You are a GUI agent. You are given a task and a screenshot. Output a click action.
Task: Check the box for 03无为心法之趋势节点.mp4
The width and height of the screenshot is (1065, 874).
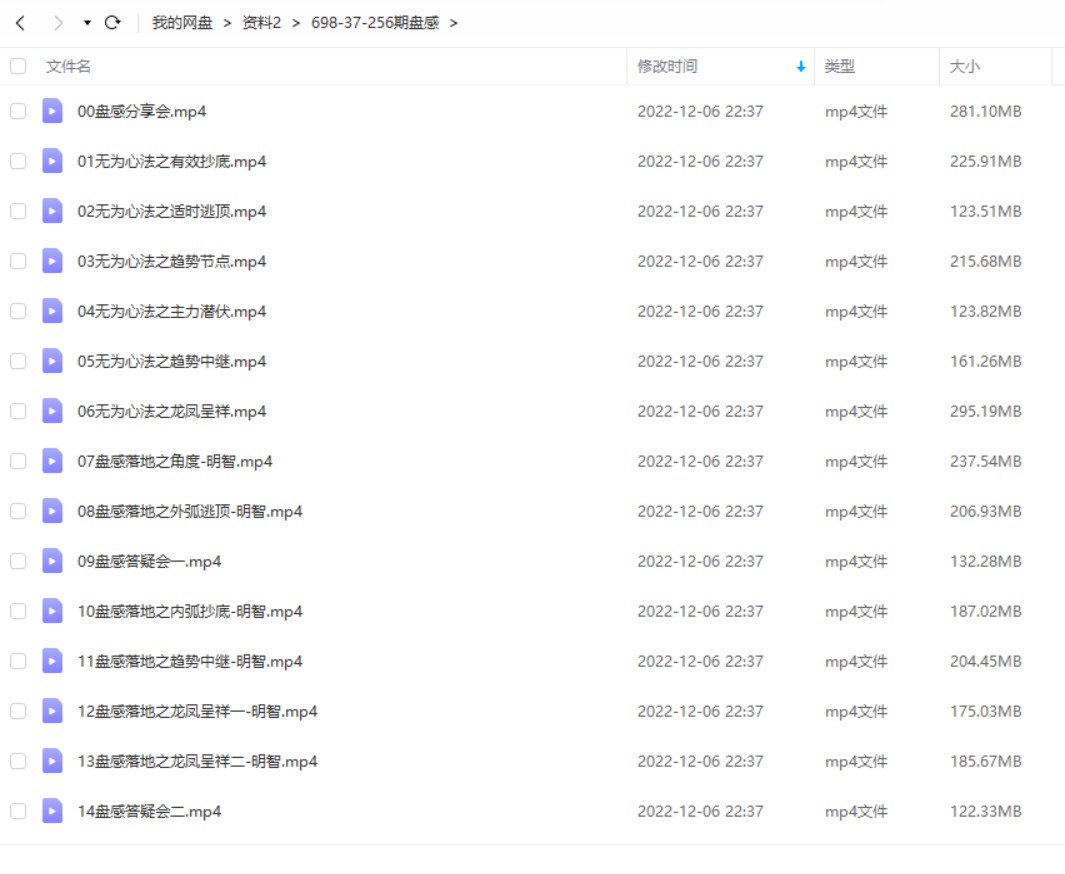click(18, 261)
